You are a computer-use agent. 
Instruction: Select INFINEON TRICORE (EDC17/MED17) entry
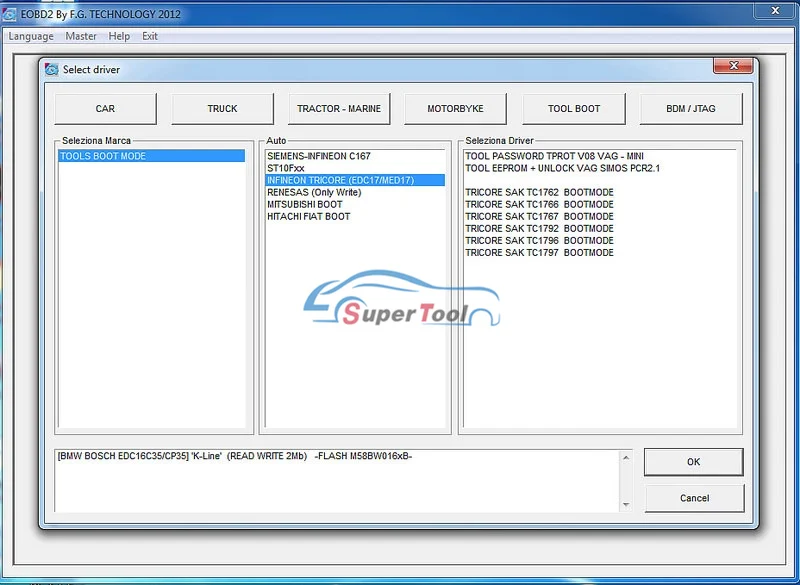(355, 180)
